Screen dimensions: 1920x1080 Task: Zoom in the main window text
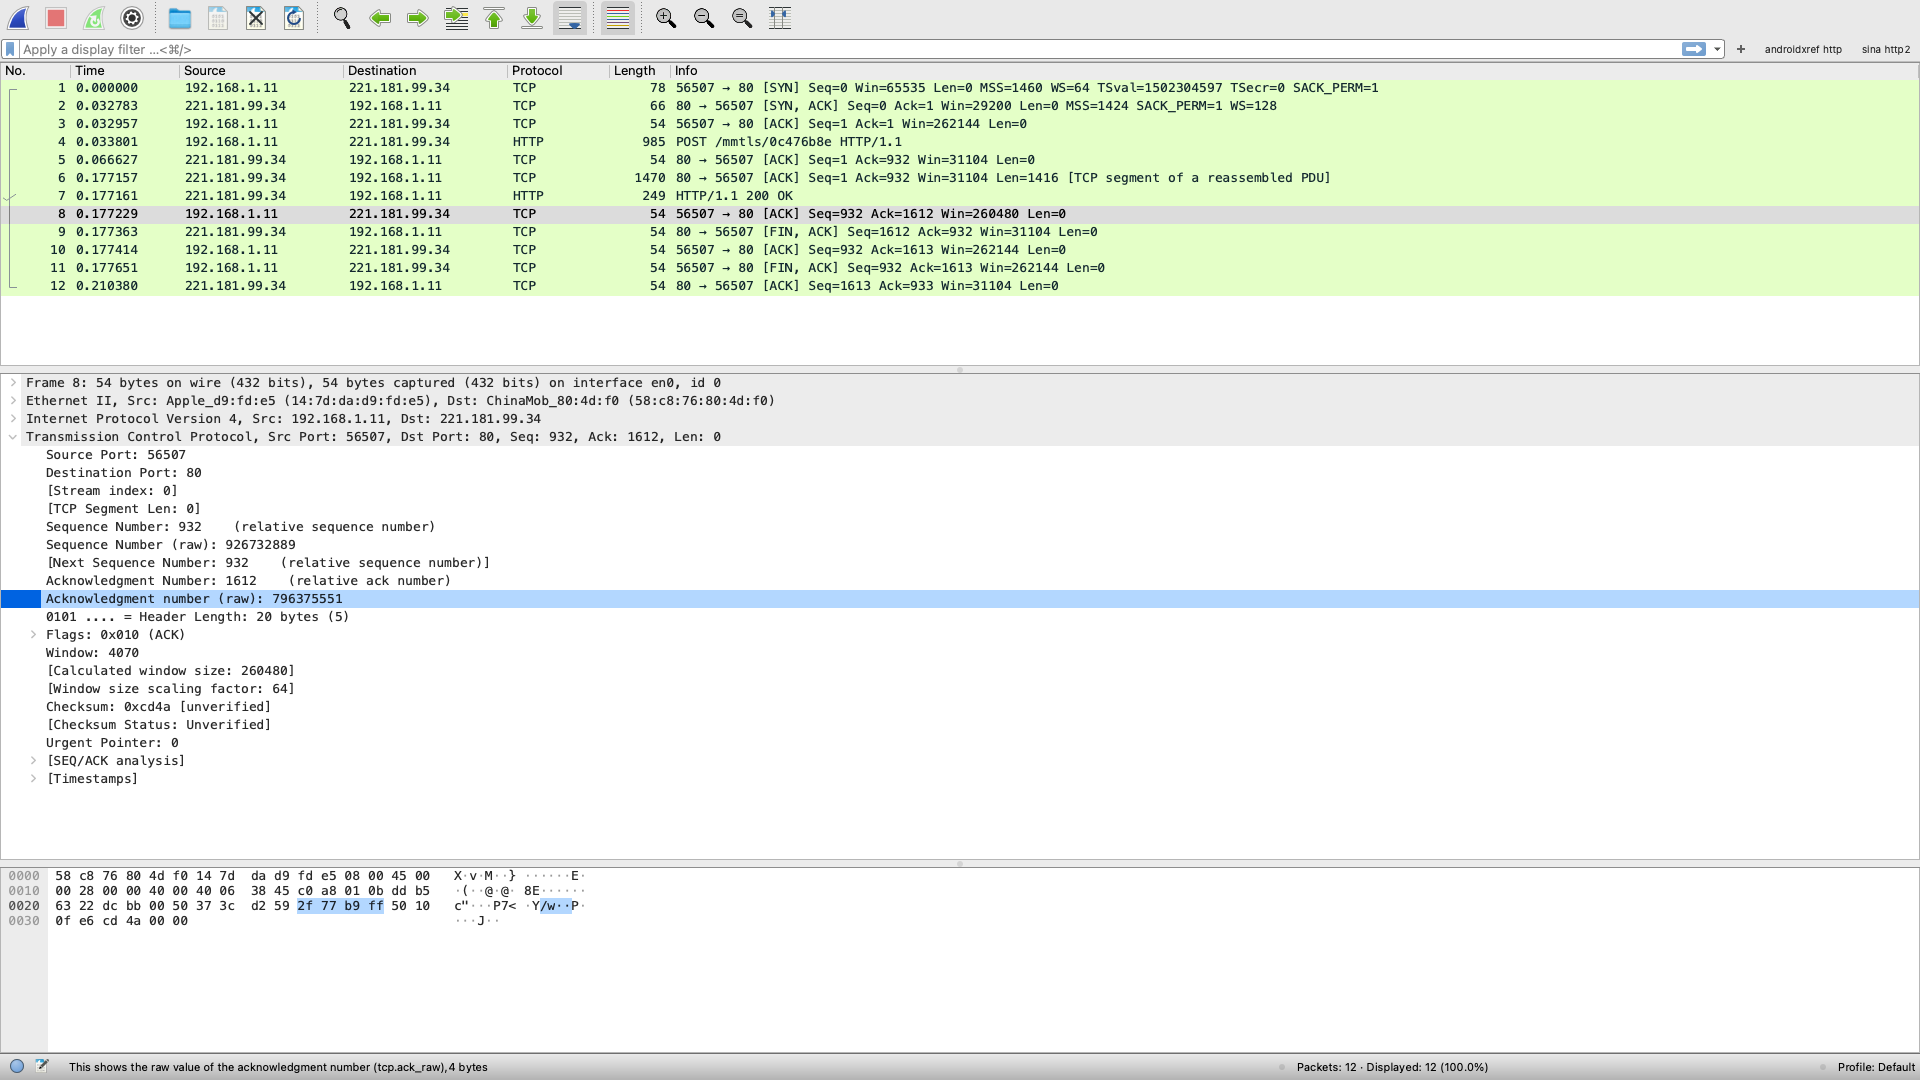(x=666, y=18)
